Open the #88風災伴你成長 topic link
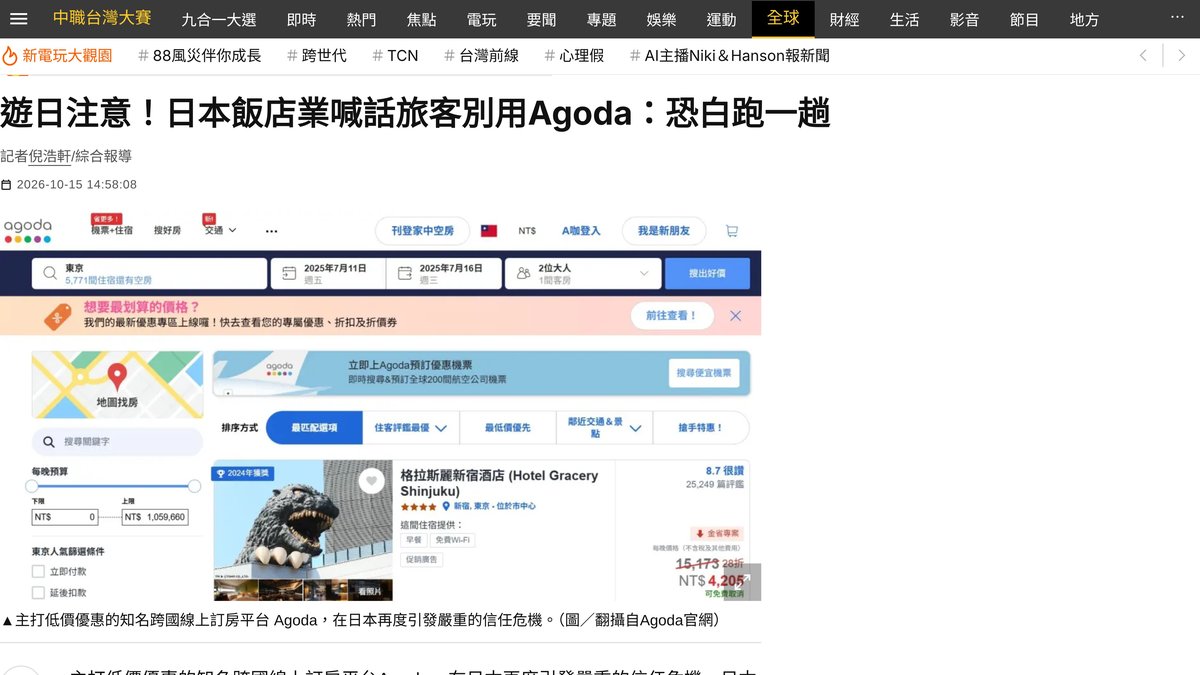Screen dimensions: 1200x675 click(x=200, y=55)
